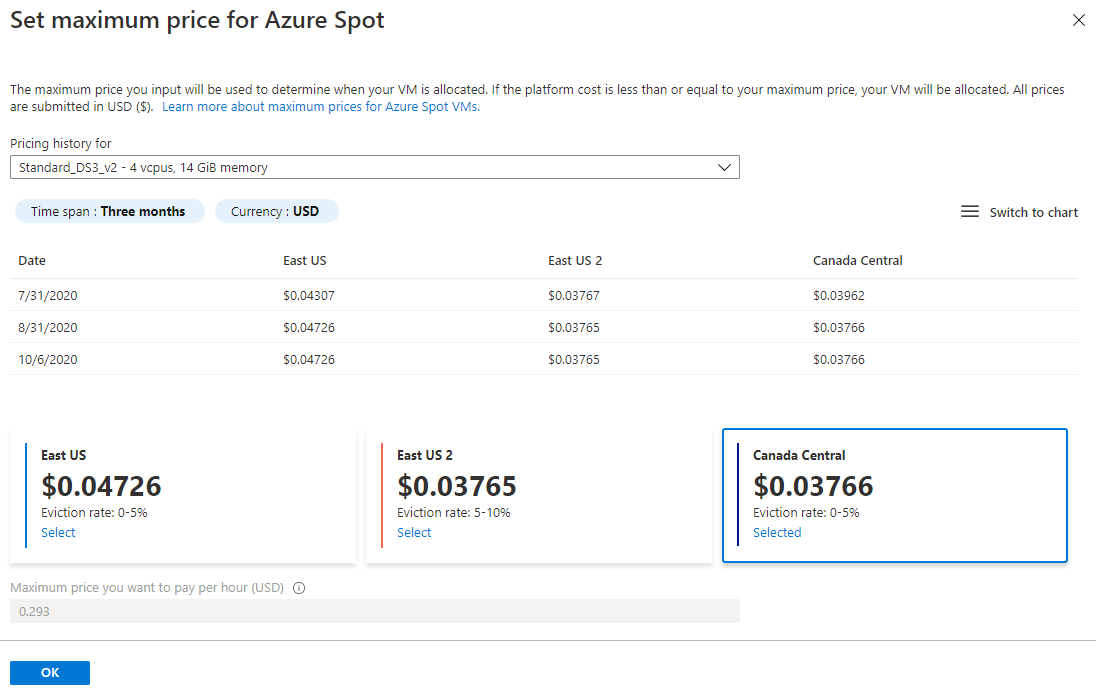Click Select under East US 2 pricing

(x=414, y=532)
